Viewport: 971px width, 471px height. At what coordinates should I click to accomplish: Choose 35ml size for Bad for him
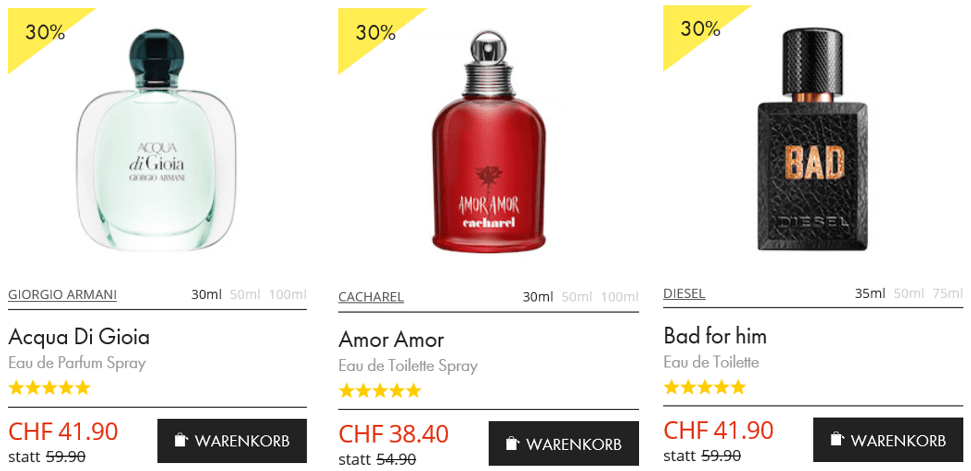[x=870, y=293]
